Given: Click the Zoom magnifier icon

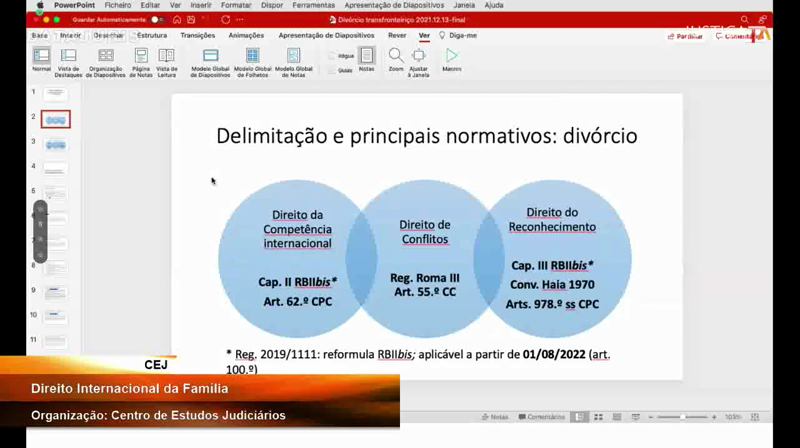Looking at the screenshot, I should pyautogui.click(x=396, y=56).
